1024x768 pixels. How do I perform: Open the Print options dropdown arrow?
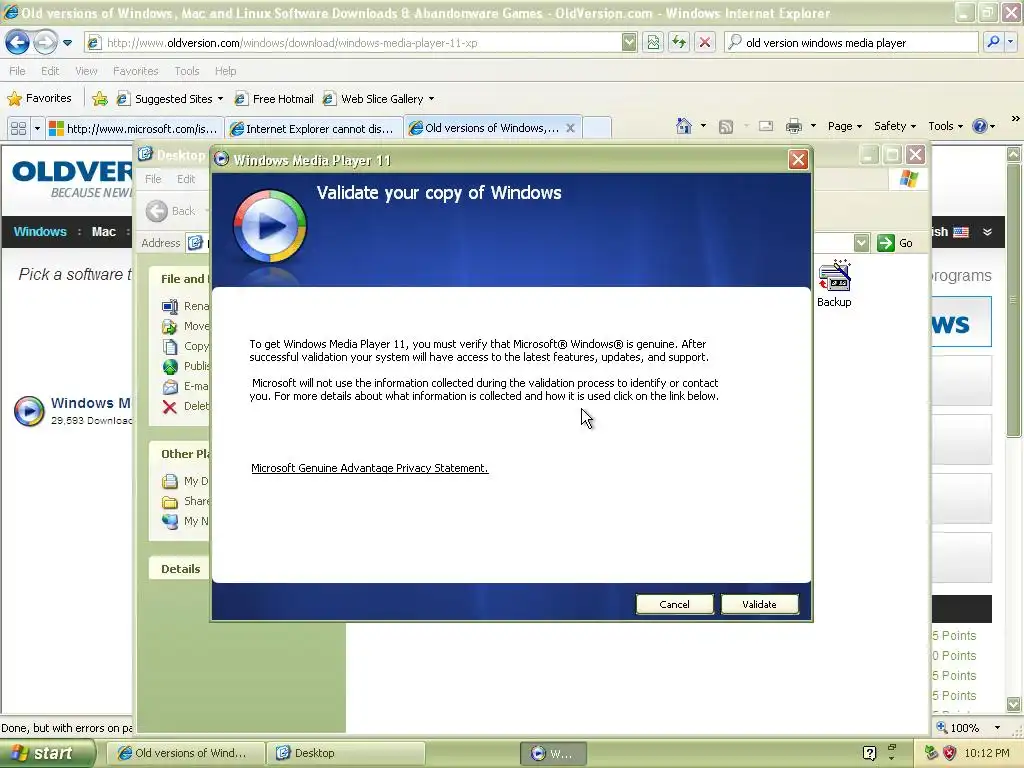coord(813,126)
